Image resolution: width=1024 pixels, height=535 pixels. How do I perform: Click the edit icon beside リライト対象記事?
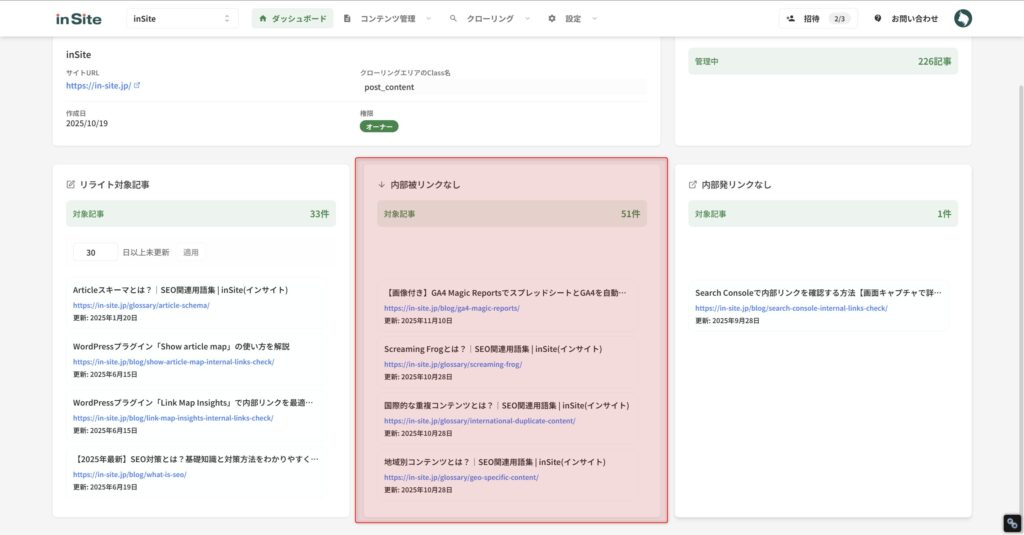[x=71, y=185]
